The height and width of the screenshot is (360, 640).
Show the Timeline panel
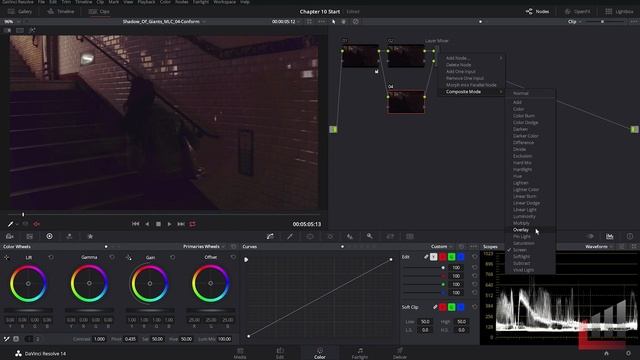pyautogui.click(x=61, y=12)
